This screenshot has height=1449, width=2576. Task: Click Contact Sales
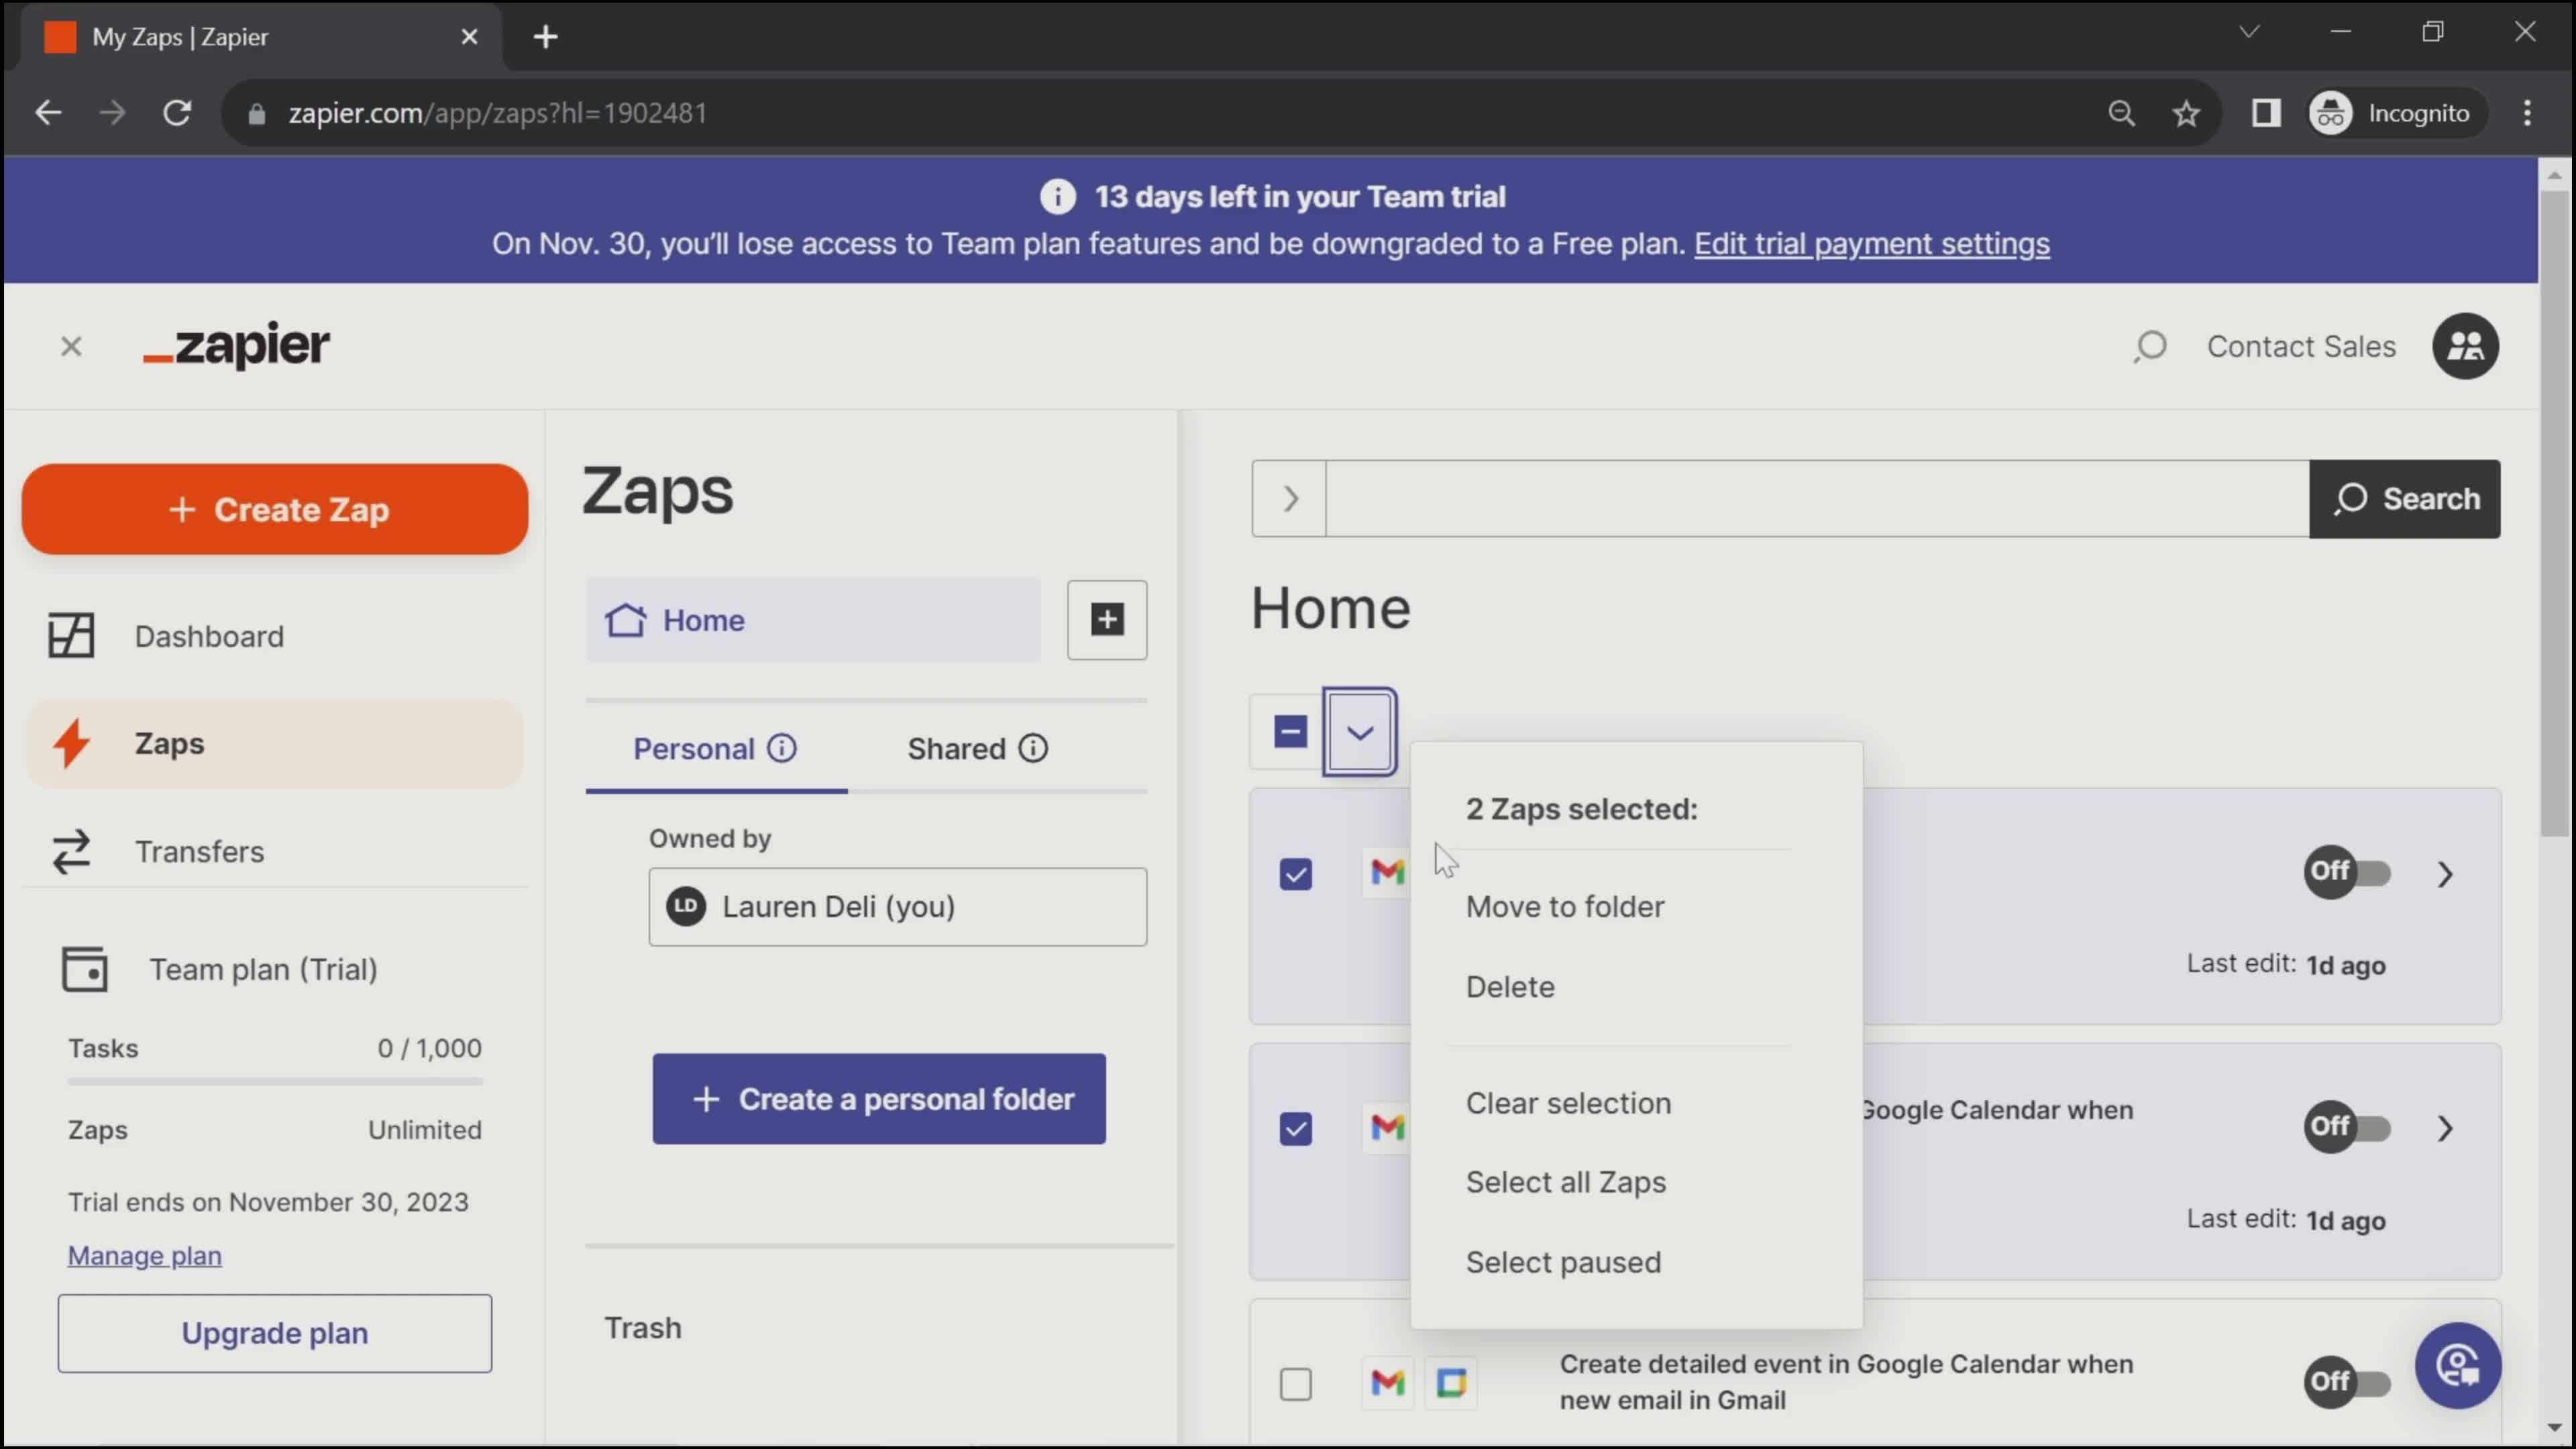pyautogui.click(x=2301, y=347)
